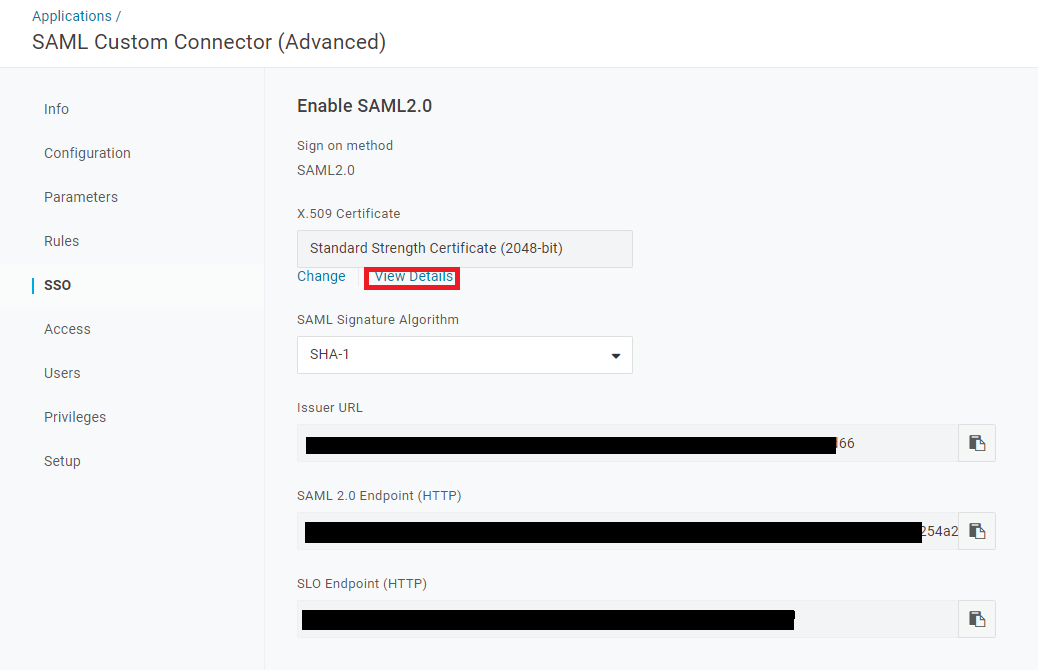1038x670 pixels.
Task: Open the Applications breadcrumb link
Action: 72,15
